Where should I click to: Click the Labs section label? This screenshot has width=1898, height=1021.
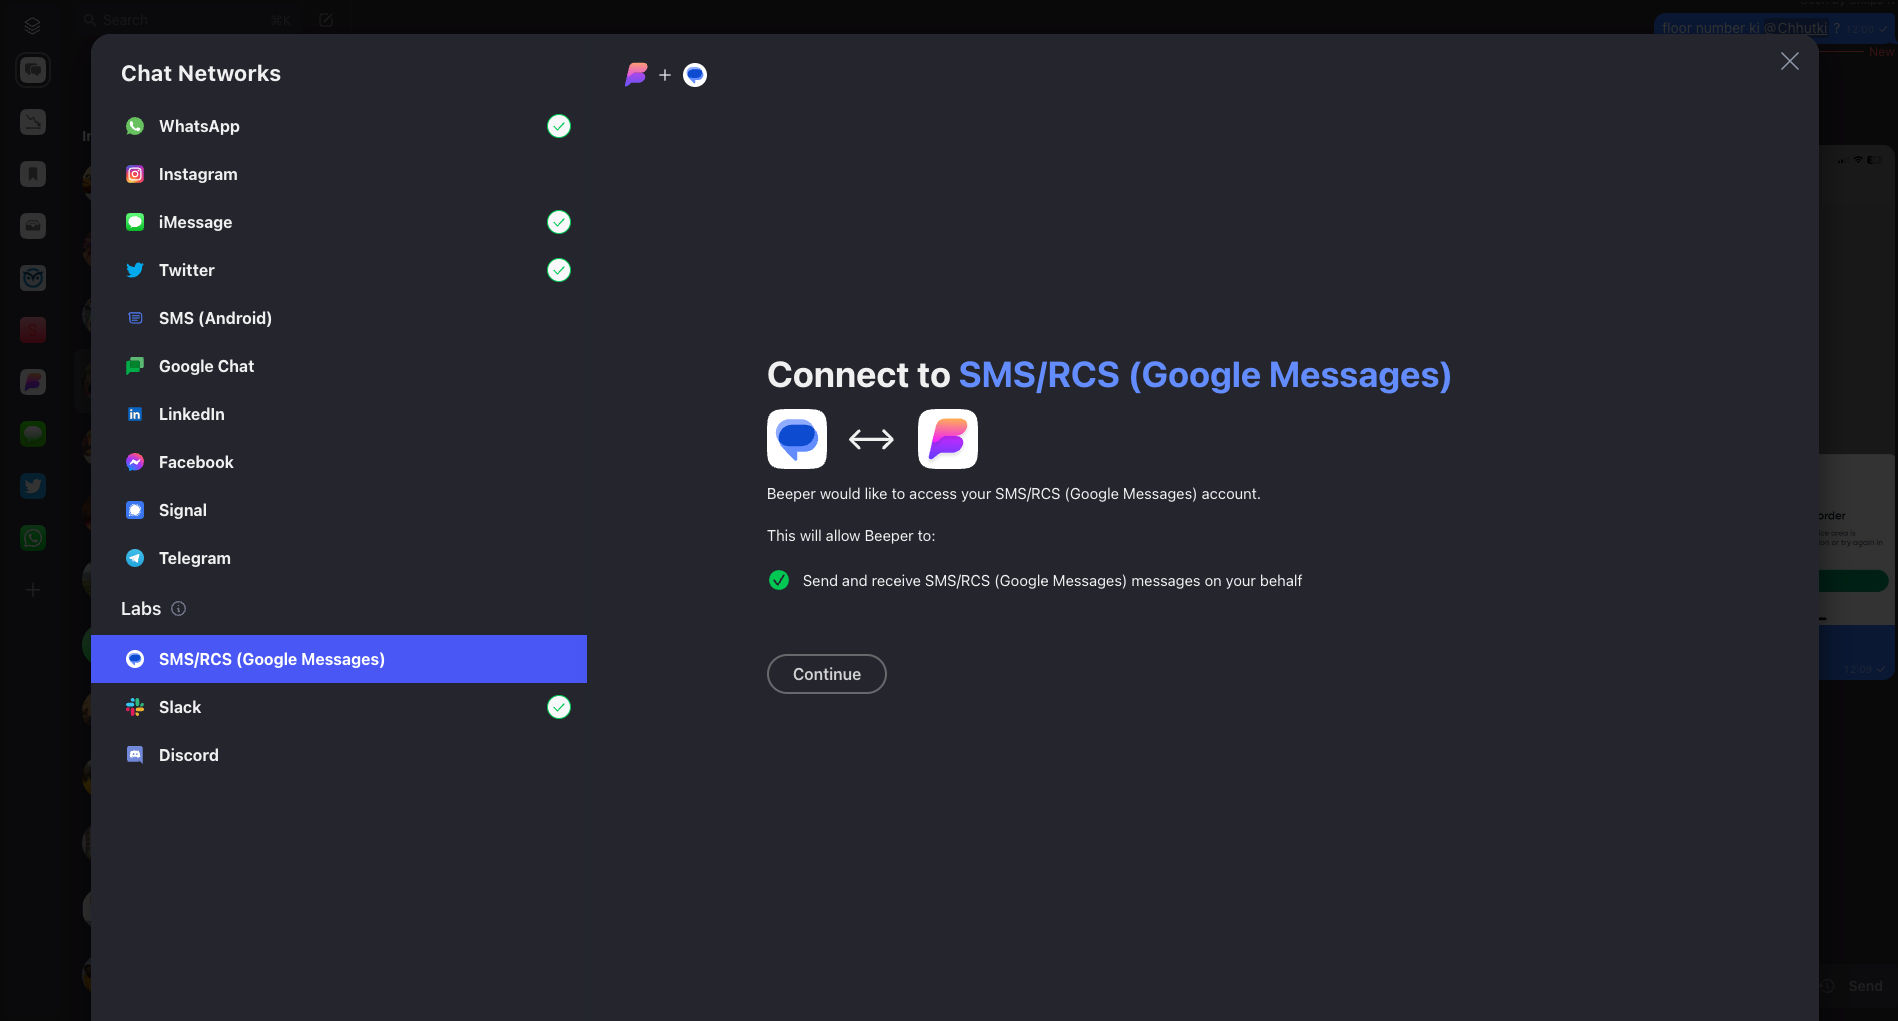coord(141,609)
